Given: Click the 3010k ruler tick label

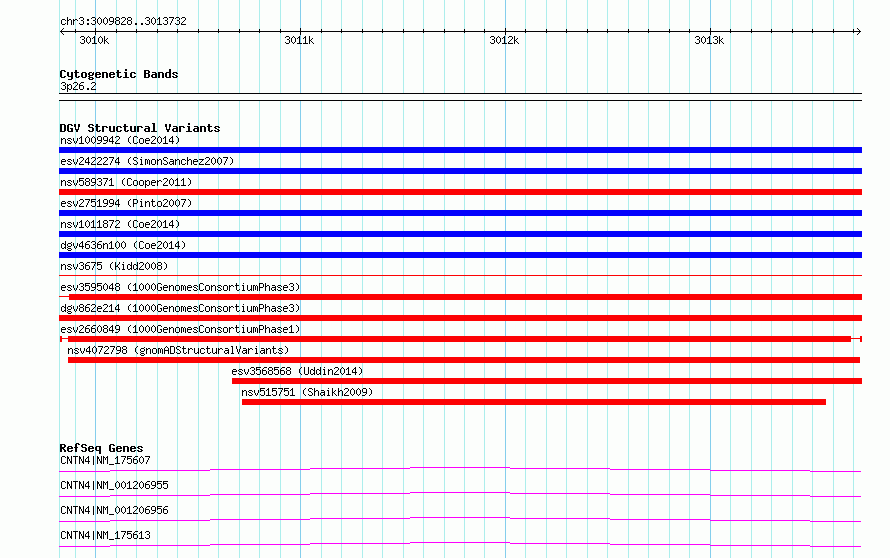Looking at the screenshot, I should [94, 40].
